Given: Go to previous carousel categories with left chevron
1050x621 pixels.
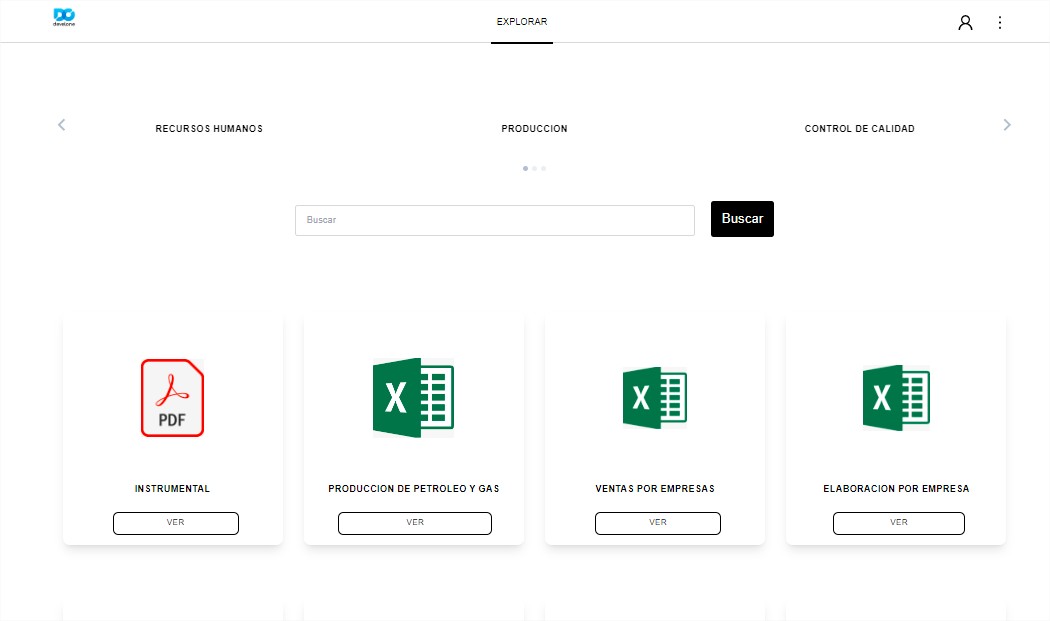Looking at the screenshot, I should [x=62, y=125].
